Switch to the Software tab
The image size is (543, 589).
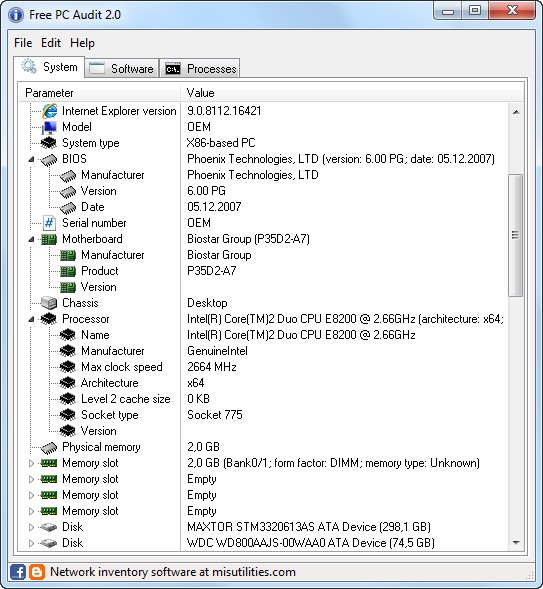tap(122, 68)
